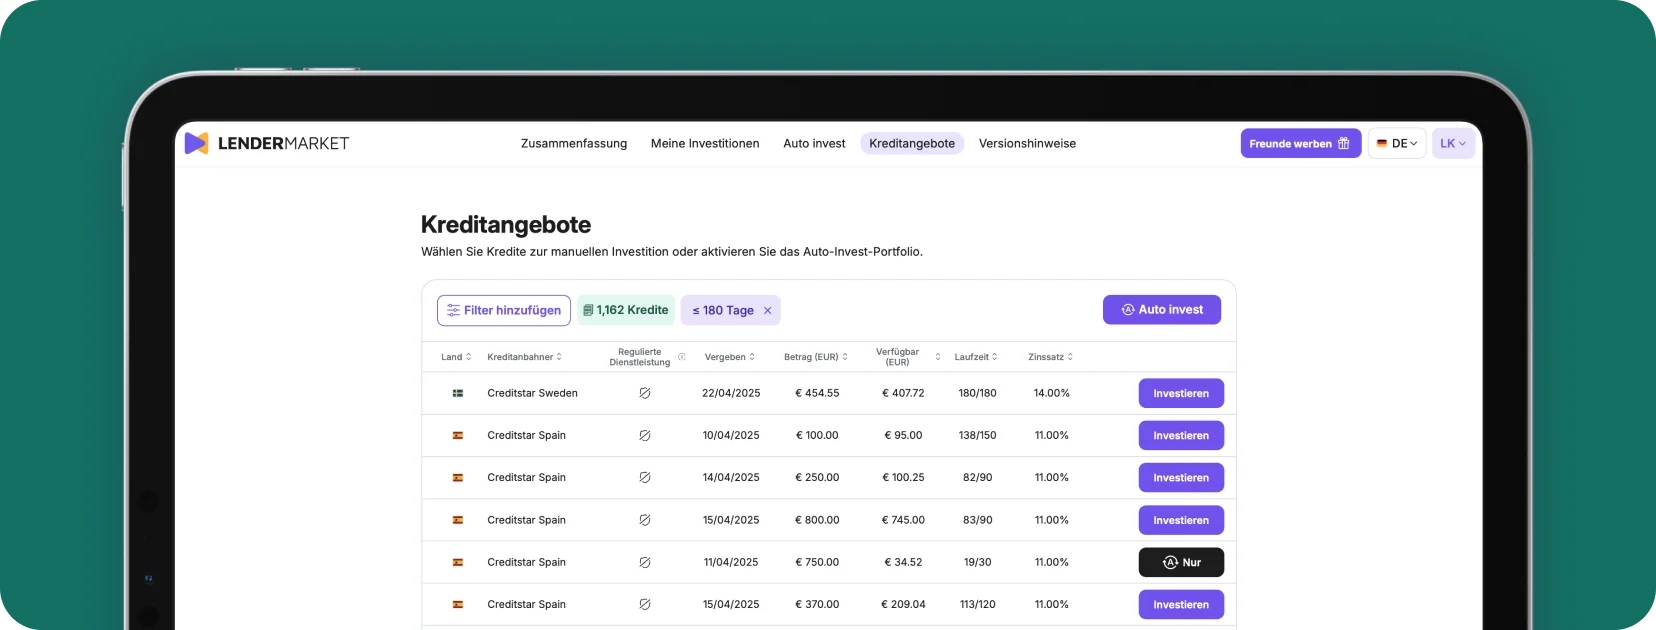
Task: Open the Versionshinweise tab
Action: [1027, 143]
